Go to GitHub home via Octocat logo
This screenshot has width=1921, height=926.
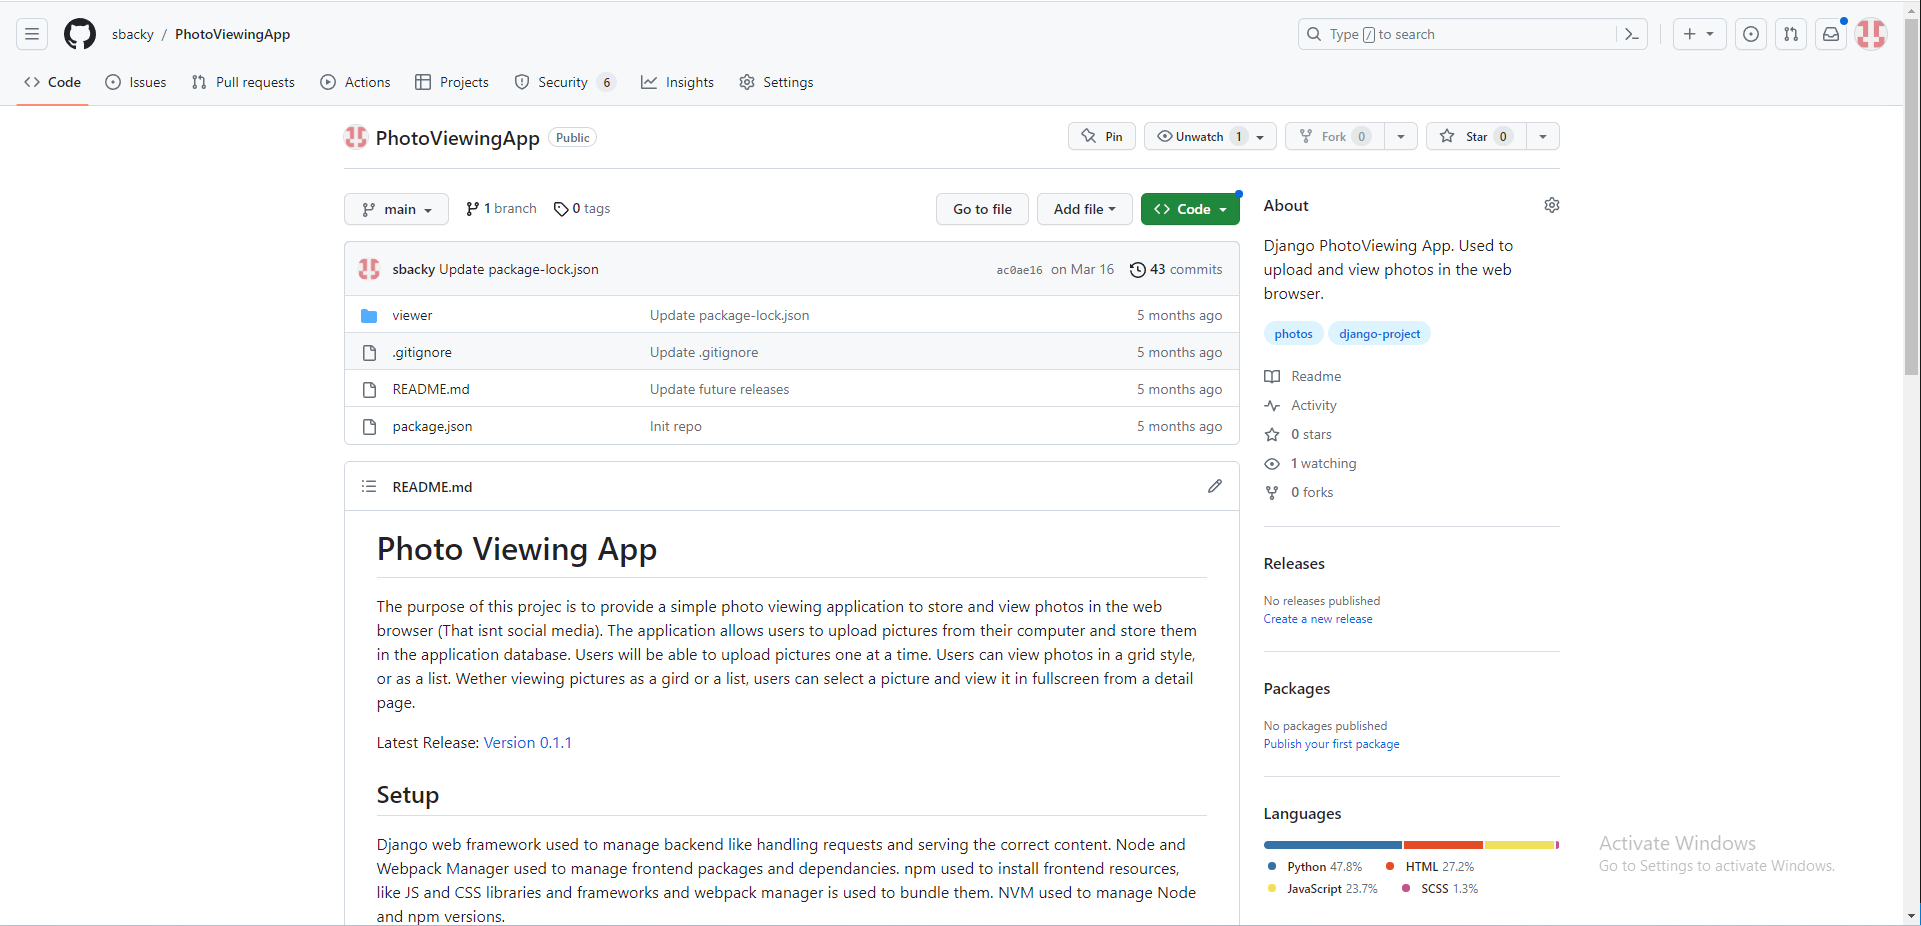pos(80,34)
